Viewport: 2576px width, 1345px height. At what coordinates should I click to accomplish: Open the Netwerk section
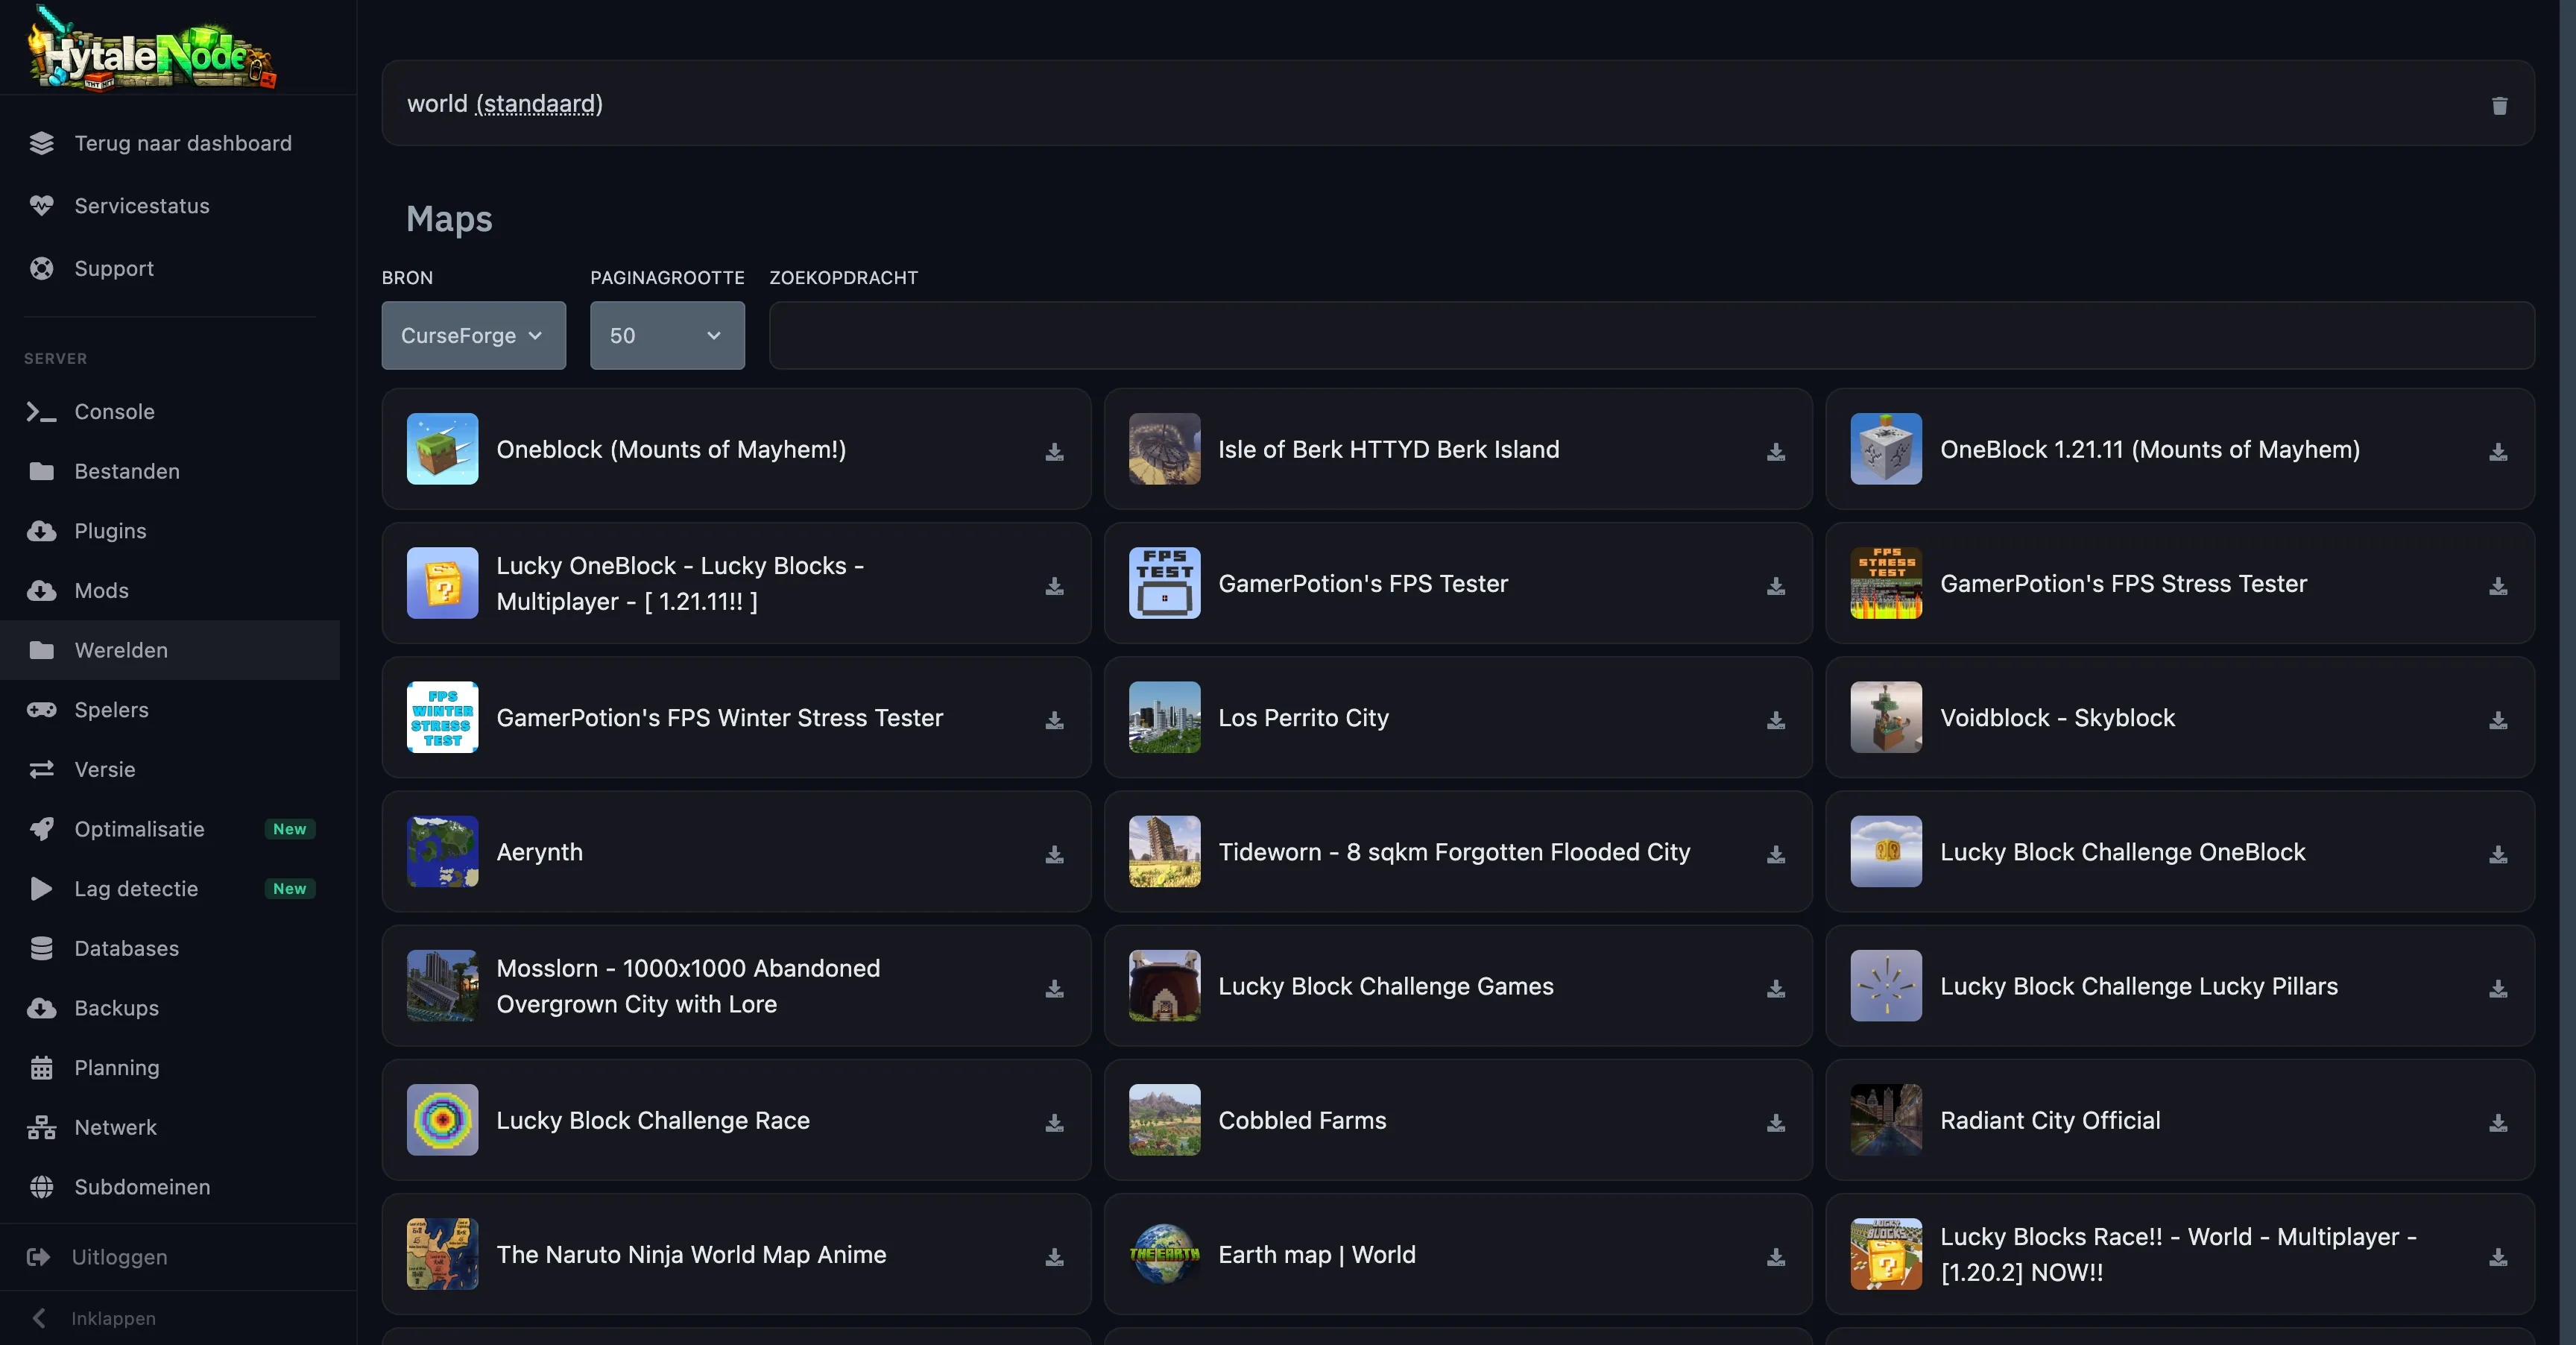pyautogui.click(x=170, y=1127)
